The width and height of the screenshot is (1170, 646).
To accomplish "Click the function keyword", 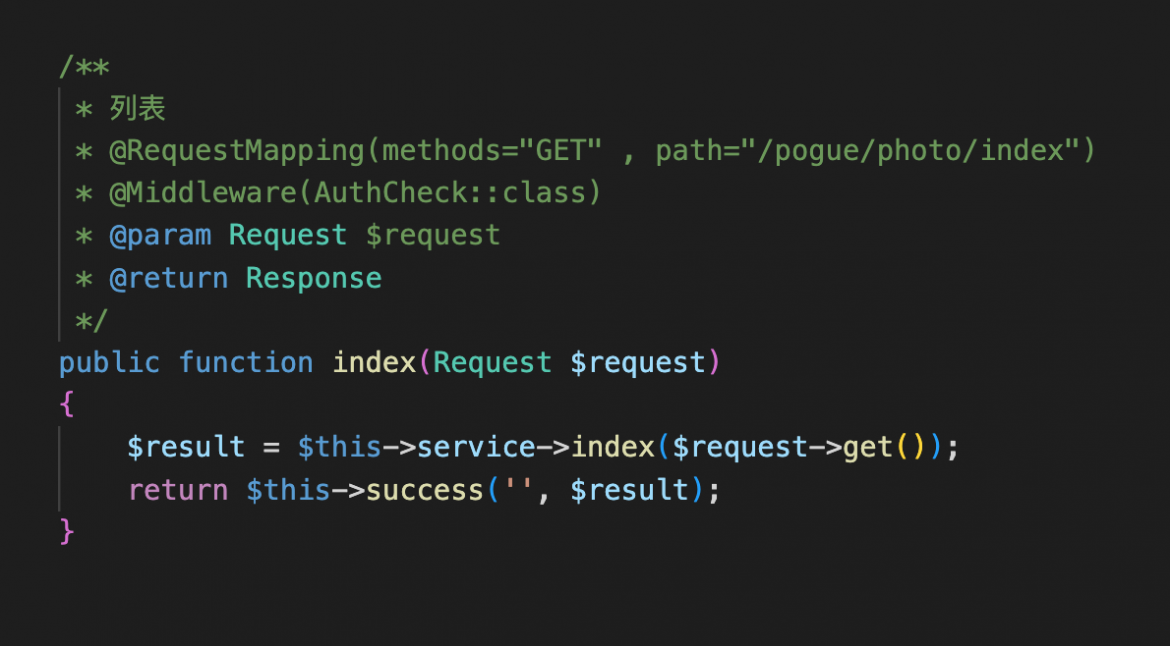I will (246, 362).
